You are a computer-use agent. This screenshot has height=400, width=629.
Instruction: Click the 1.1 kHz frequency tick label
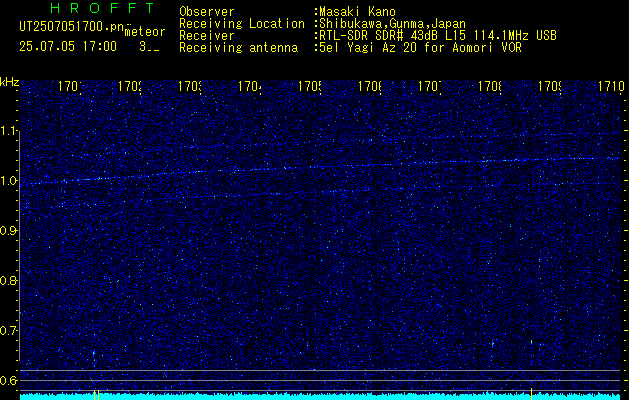pos(8,131)
